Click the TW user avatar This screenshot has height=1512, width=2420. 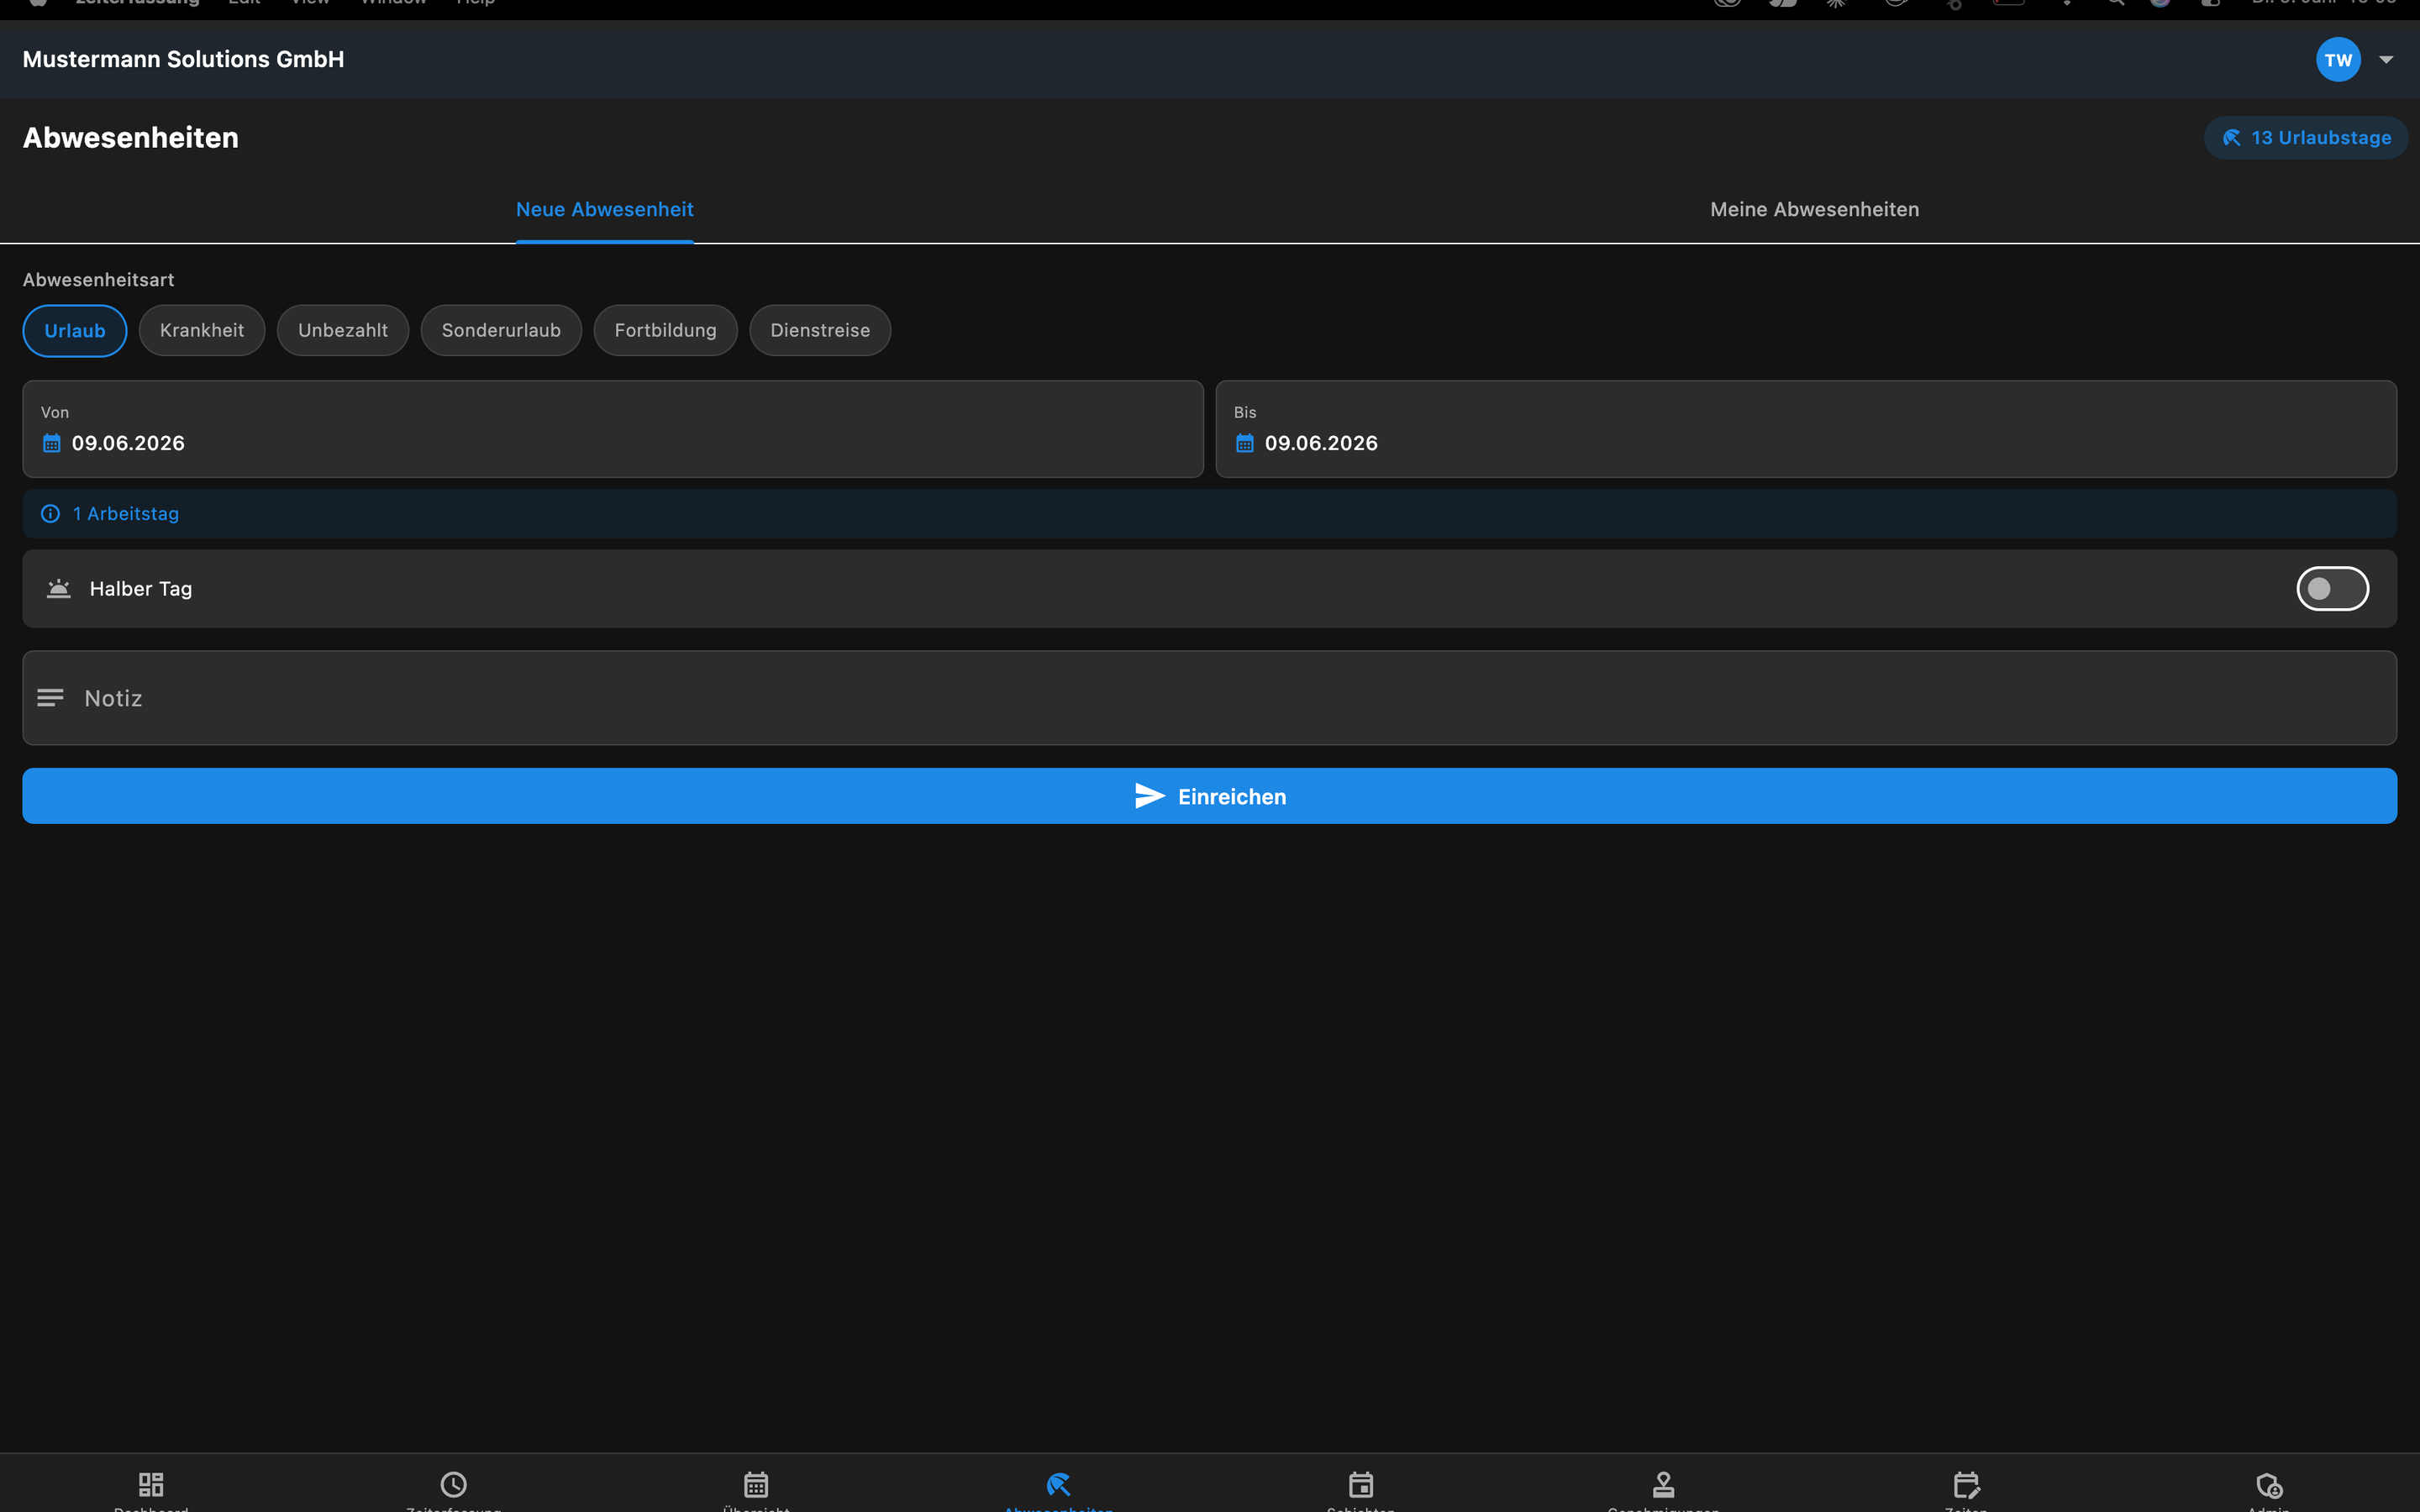click(2338, 60)
